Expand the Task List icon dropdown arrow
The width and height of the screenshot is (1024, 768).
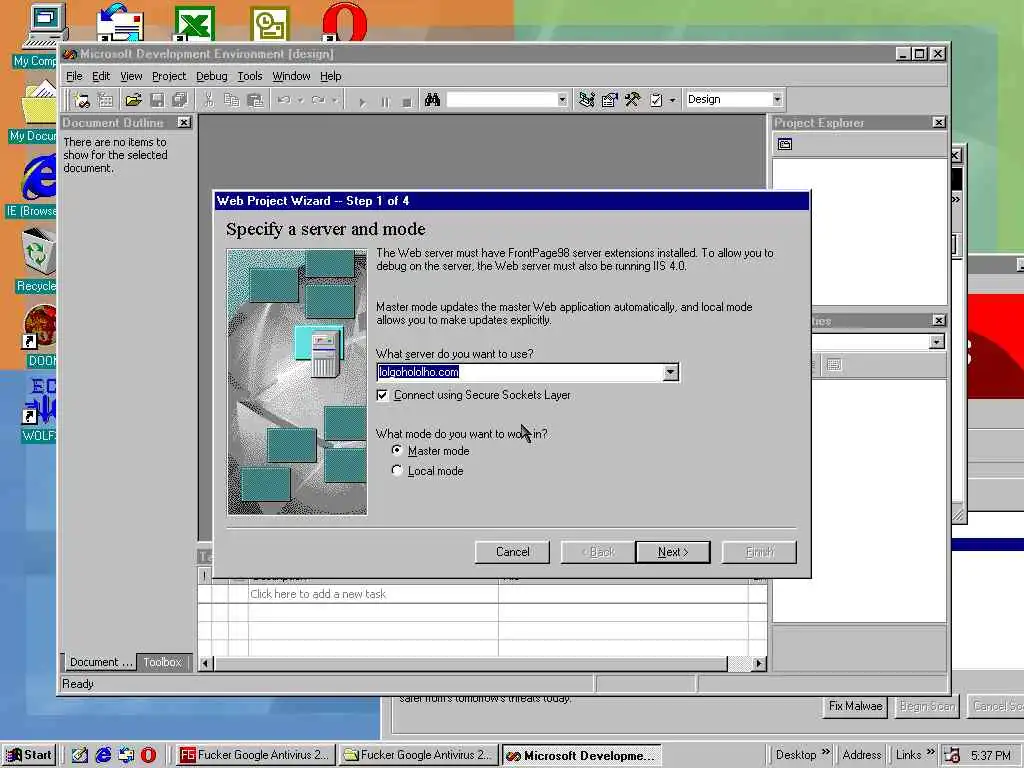[673, 100]
